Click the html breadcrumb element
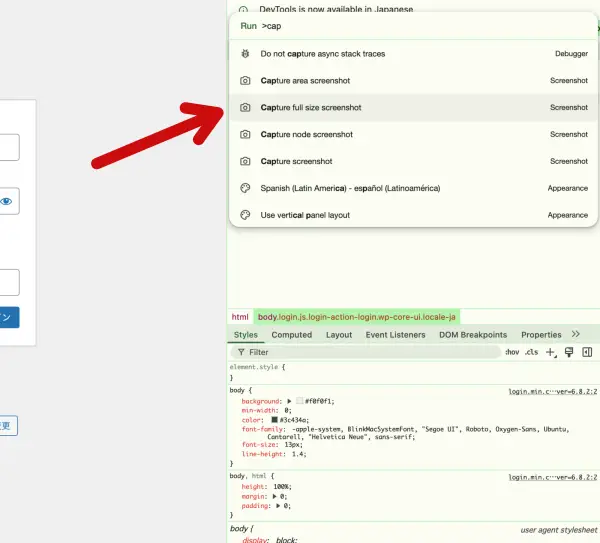 pyautogui.click(x=240, y=317)
